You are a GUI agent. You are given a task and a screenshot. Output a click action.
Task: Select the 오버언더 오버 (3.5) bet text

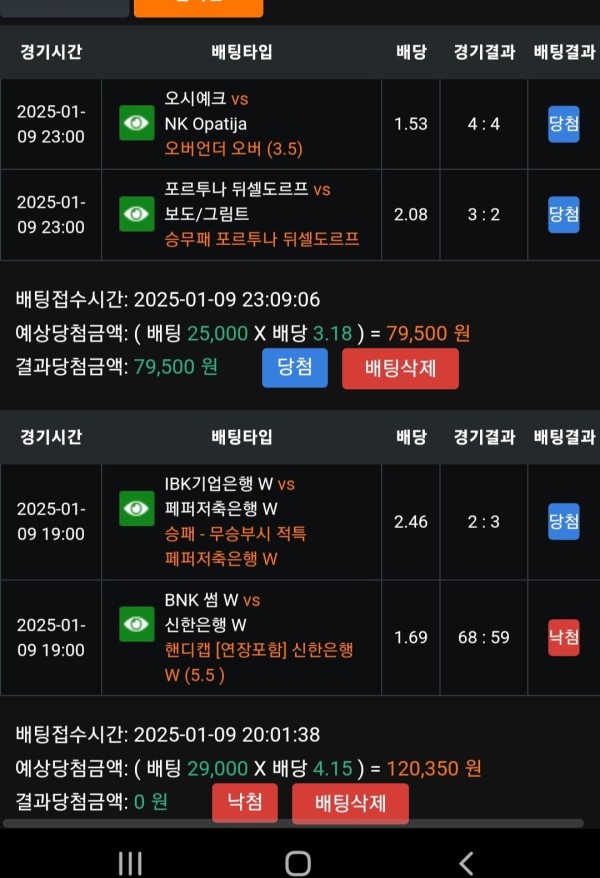[233, 149]
